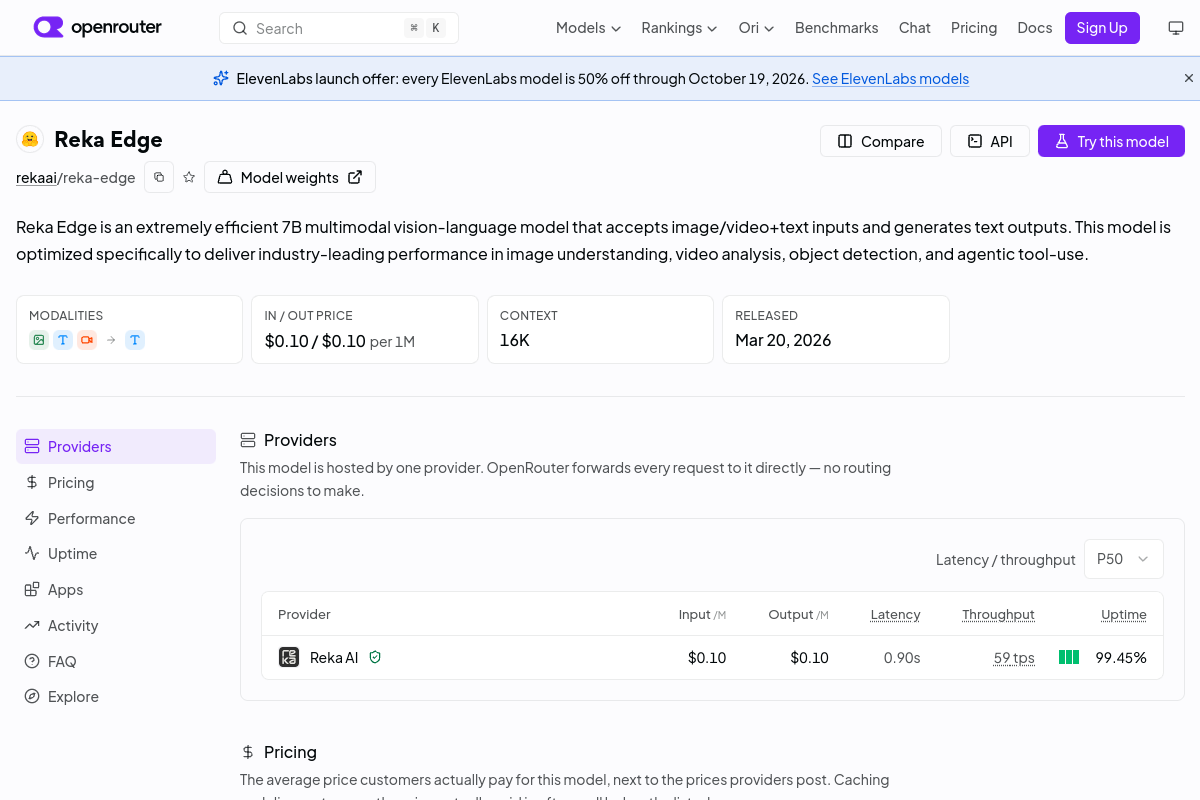This screenshot has height=800, width=1200.
Task: Click the Latency column header
Action: pyautogui.click(x=895, y=615)
